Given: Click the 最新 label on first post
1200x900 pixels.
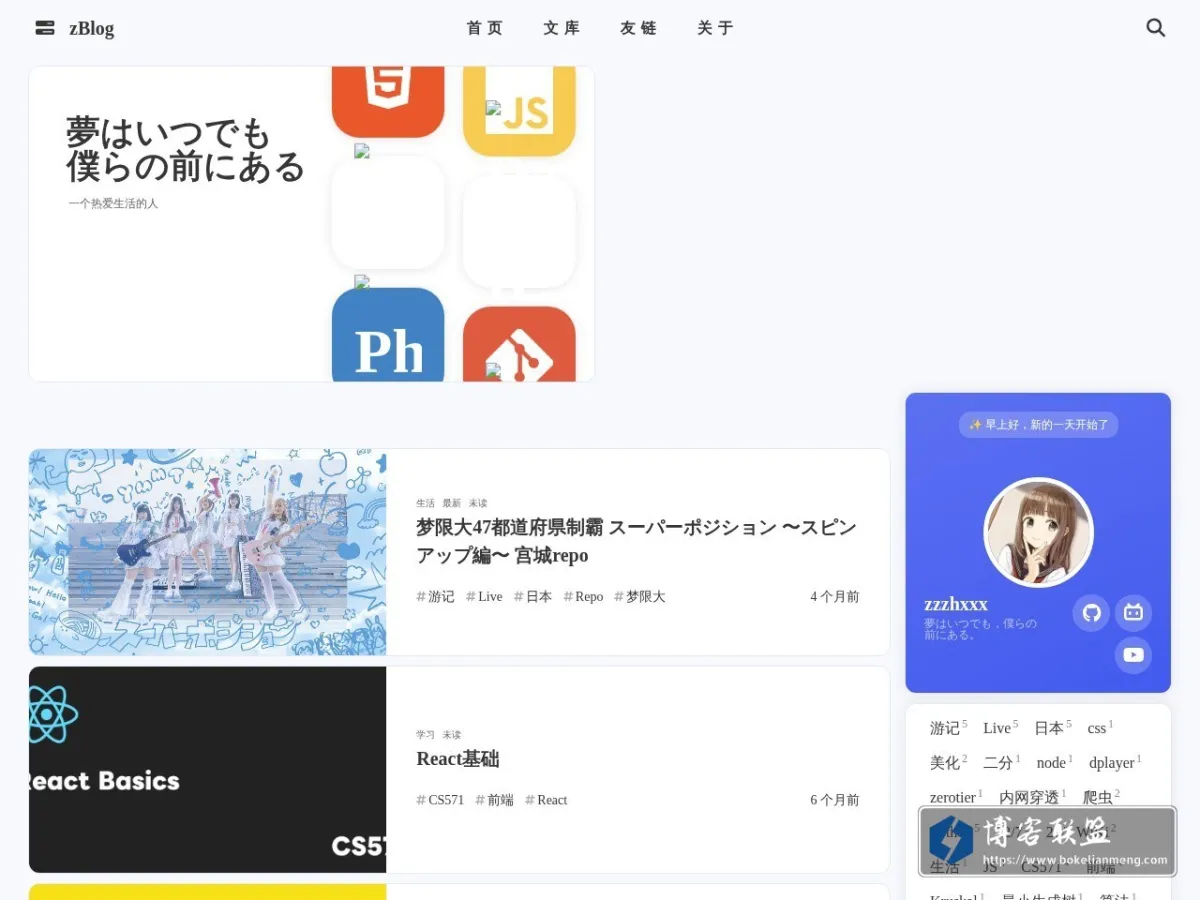Looking at the screenshot, I should (x=452, y=503).
